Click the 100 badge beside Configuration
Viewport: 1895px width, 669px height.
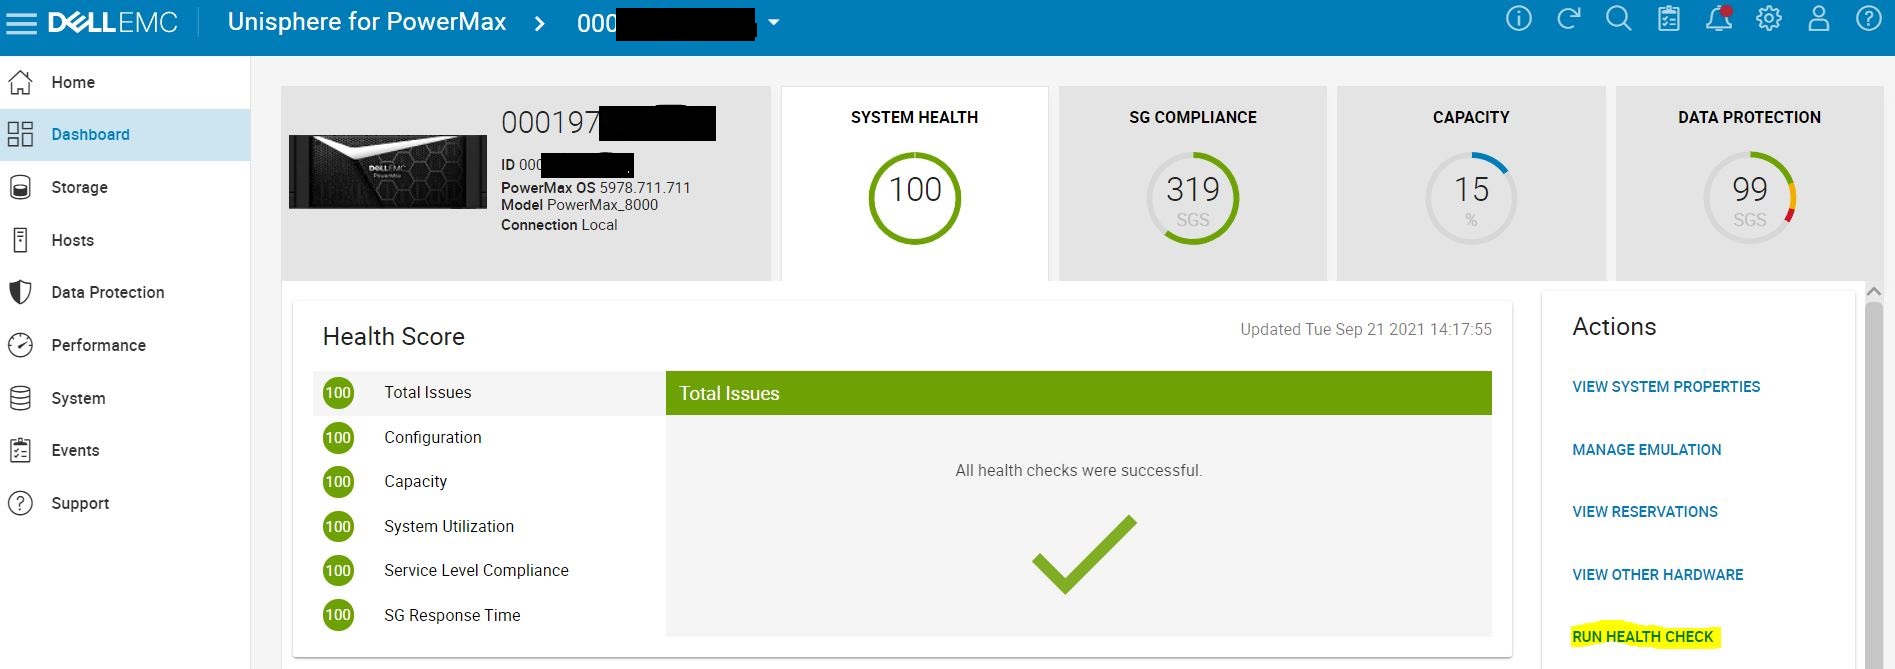(338, 437)
